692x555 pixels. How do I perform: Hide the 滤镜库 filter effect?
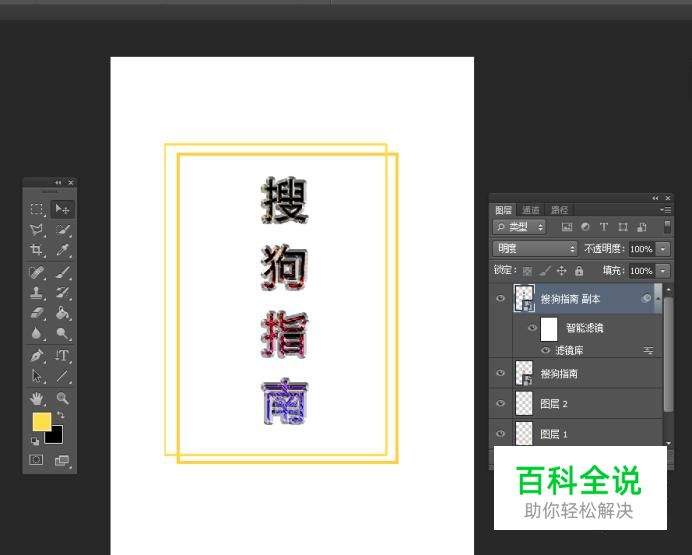(x=546, y=350)
